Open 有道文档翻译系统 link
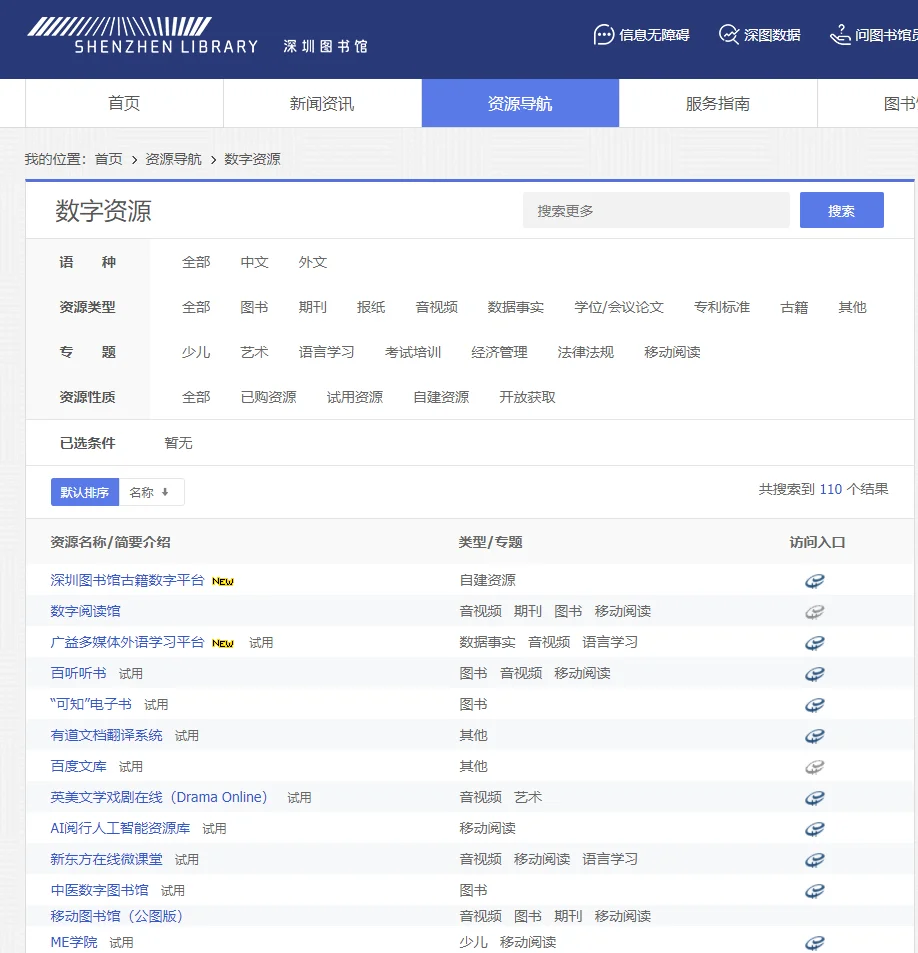The image size is (918, 953). pos(106,735)
